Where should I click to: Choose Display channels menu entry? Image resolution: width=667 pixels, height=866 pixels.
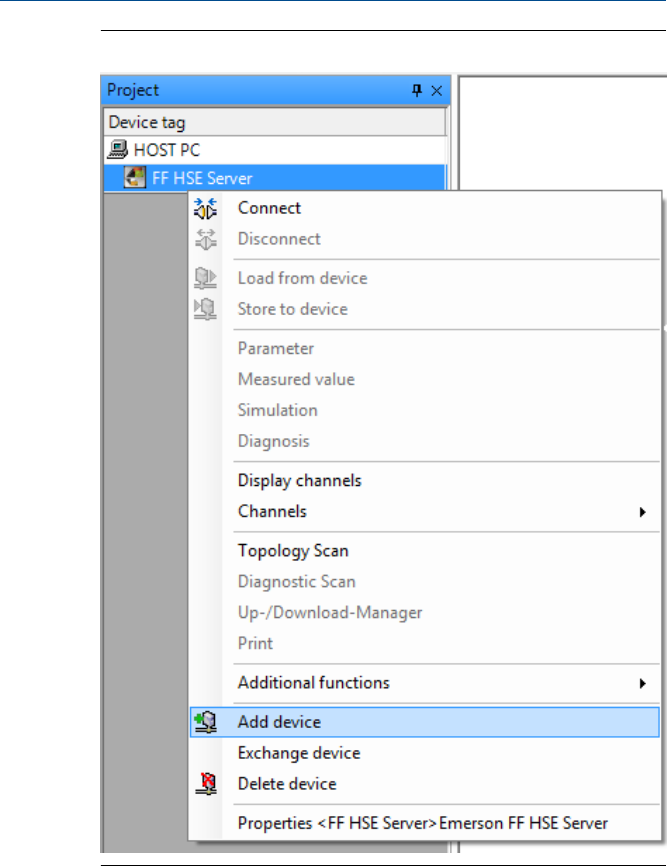pos(299,480)
